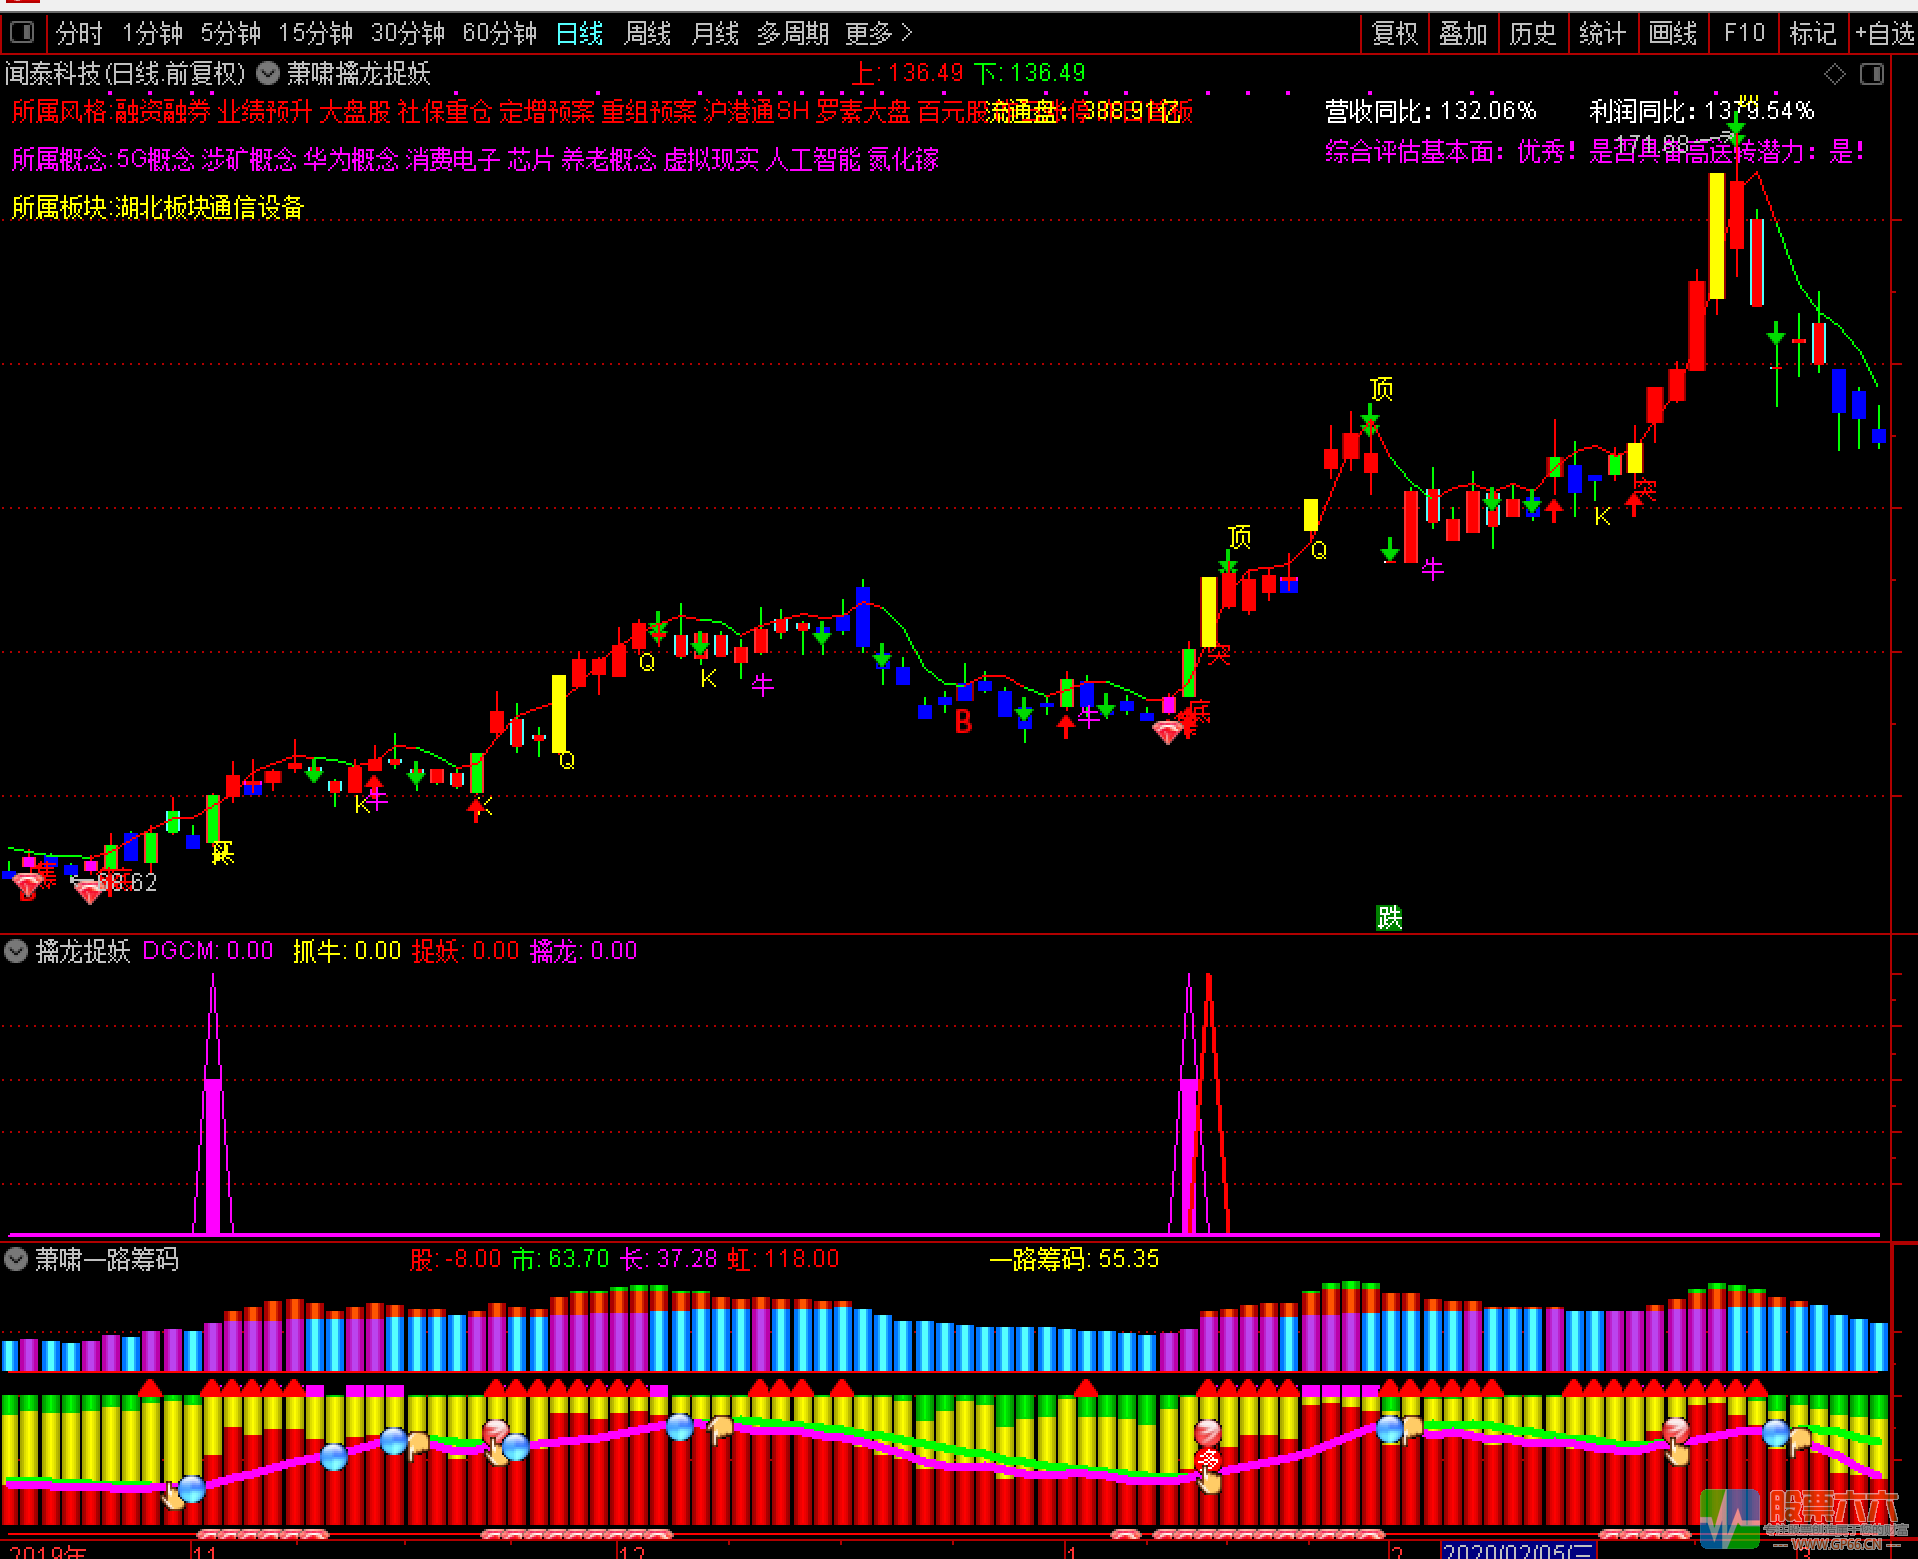Switch to 周线 weekly chart
1918x1559 pixels.
pos(647,34)
